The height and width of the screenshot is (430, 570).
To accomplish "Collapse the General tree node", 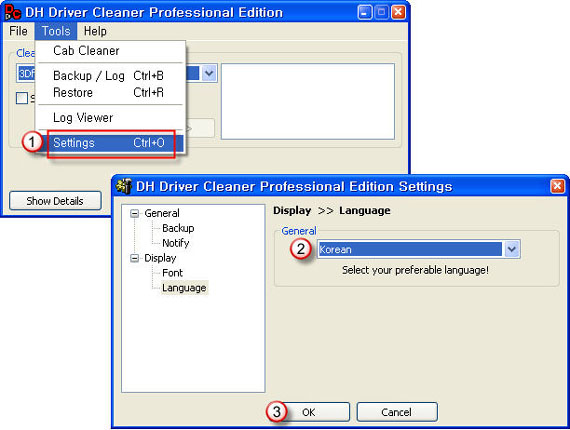I will (x=135, y=213).
